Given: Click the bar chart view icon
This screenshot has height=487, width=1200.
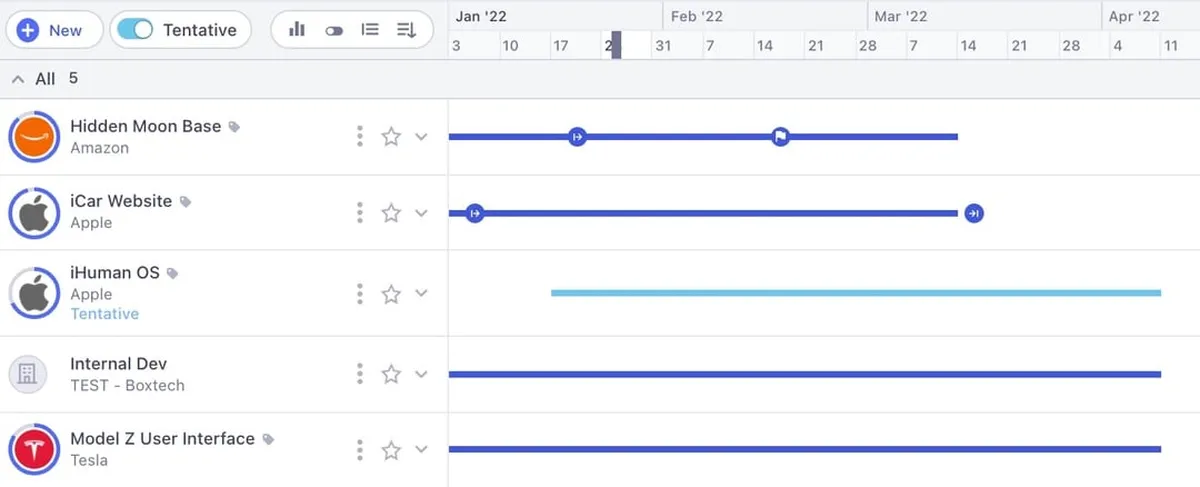Looking at the screenshot, I should [297, 30].
